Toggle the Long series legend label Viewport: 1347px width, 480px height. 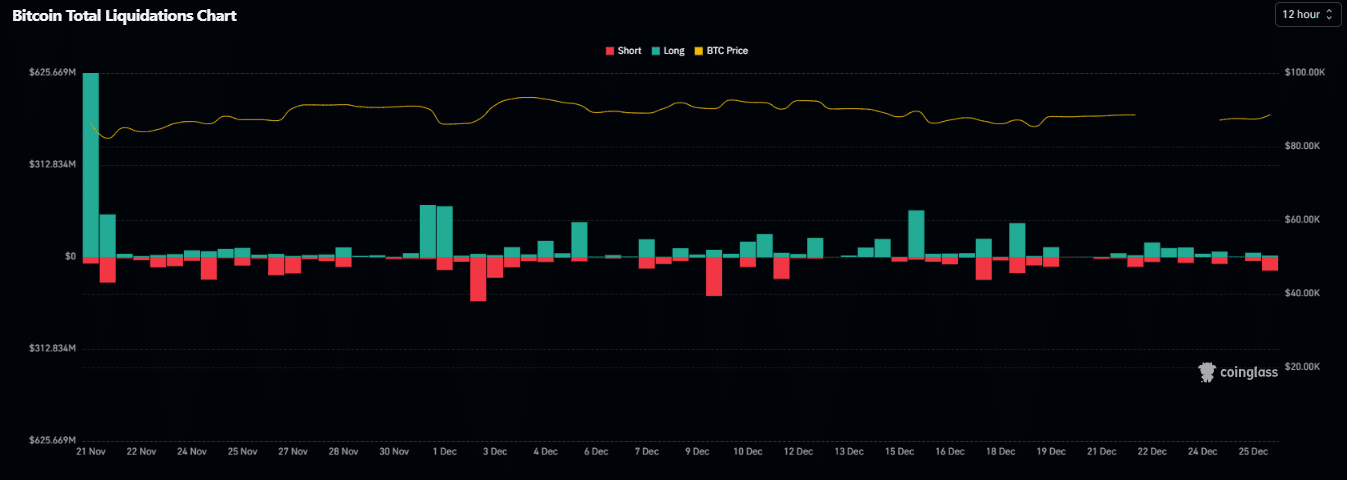coord(674,50)
